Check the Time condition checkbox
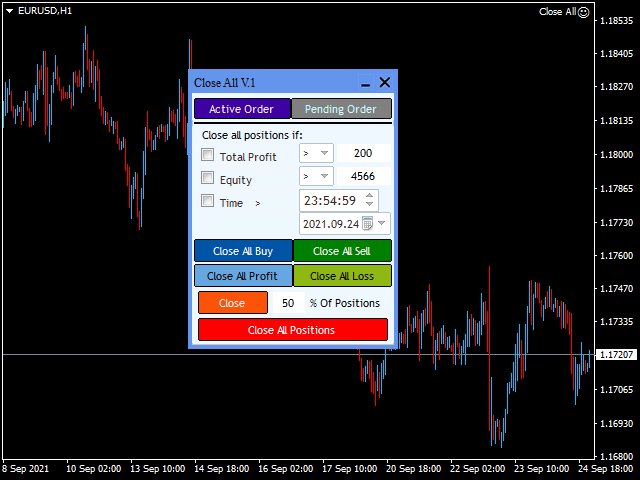The image size is (640, 480). [208, 201]
